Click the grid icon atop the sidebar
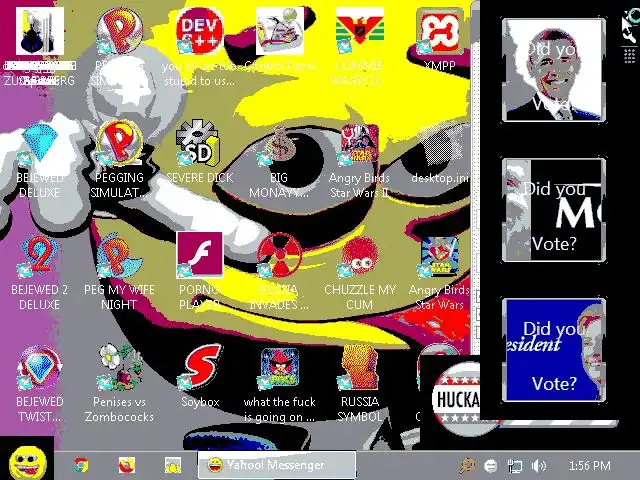The image size is (640, 480). tap(629, 56)
